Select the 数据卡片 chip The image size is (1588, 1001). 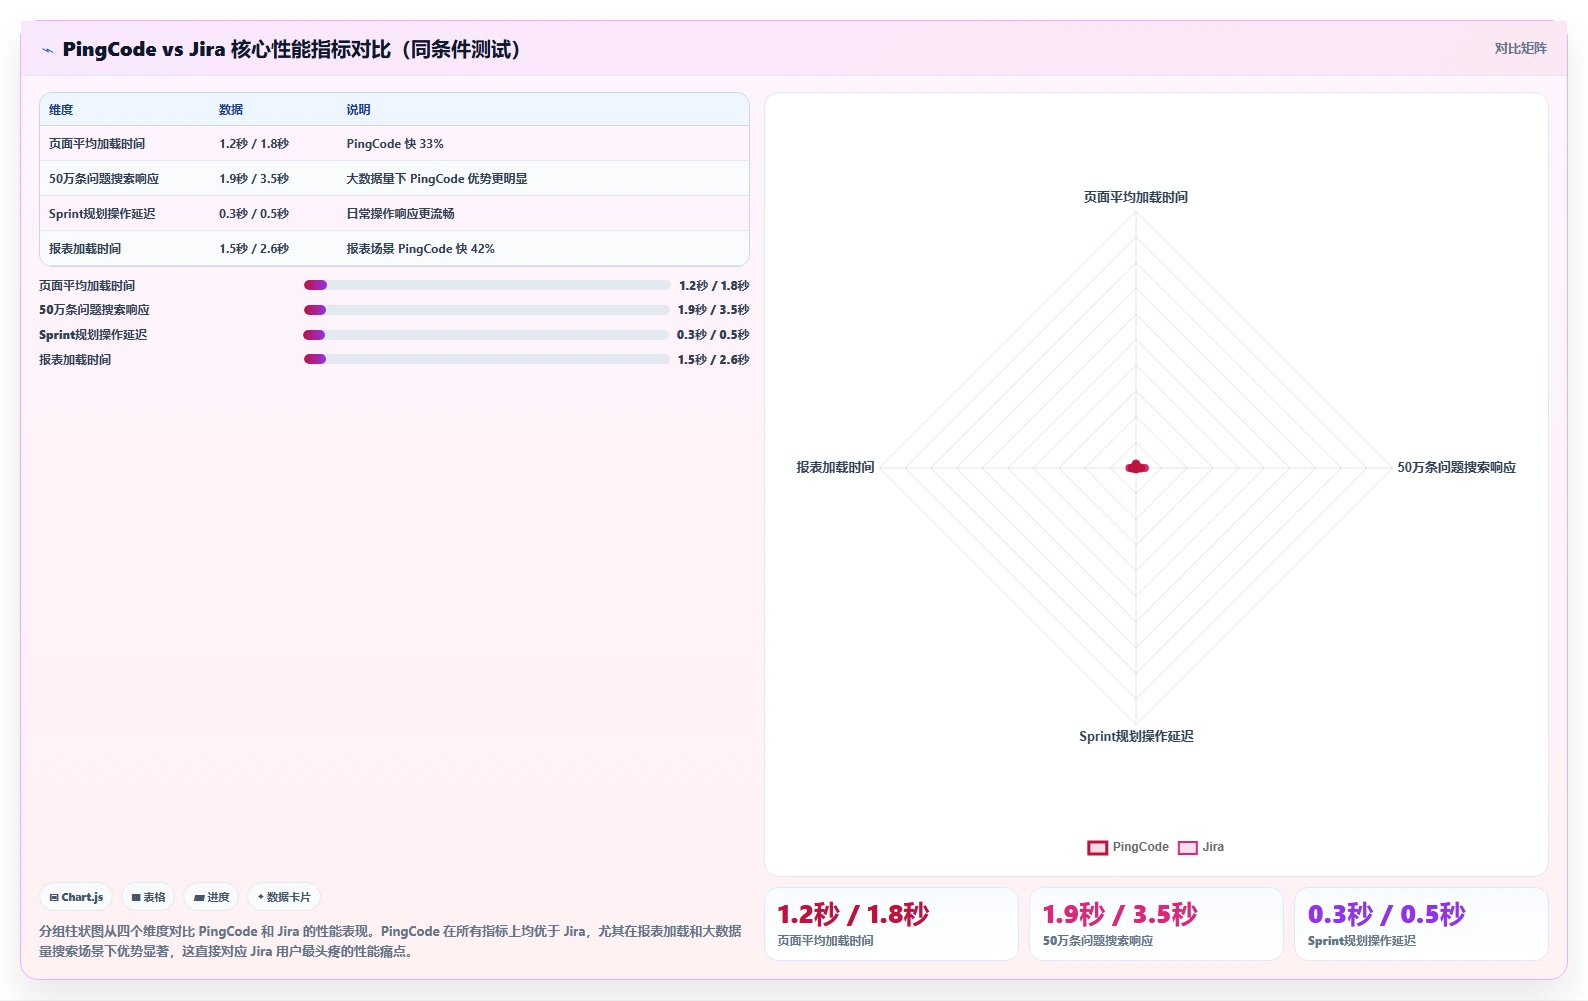point(284,897)
